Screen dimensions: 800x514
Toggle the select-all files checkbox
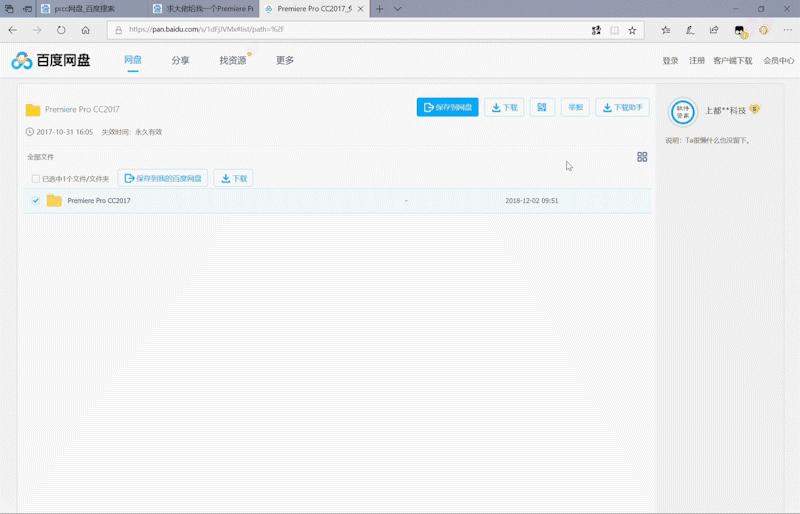pos(36,179)
